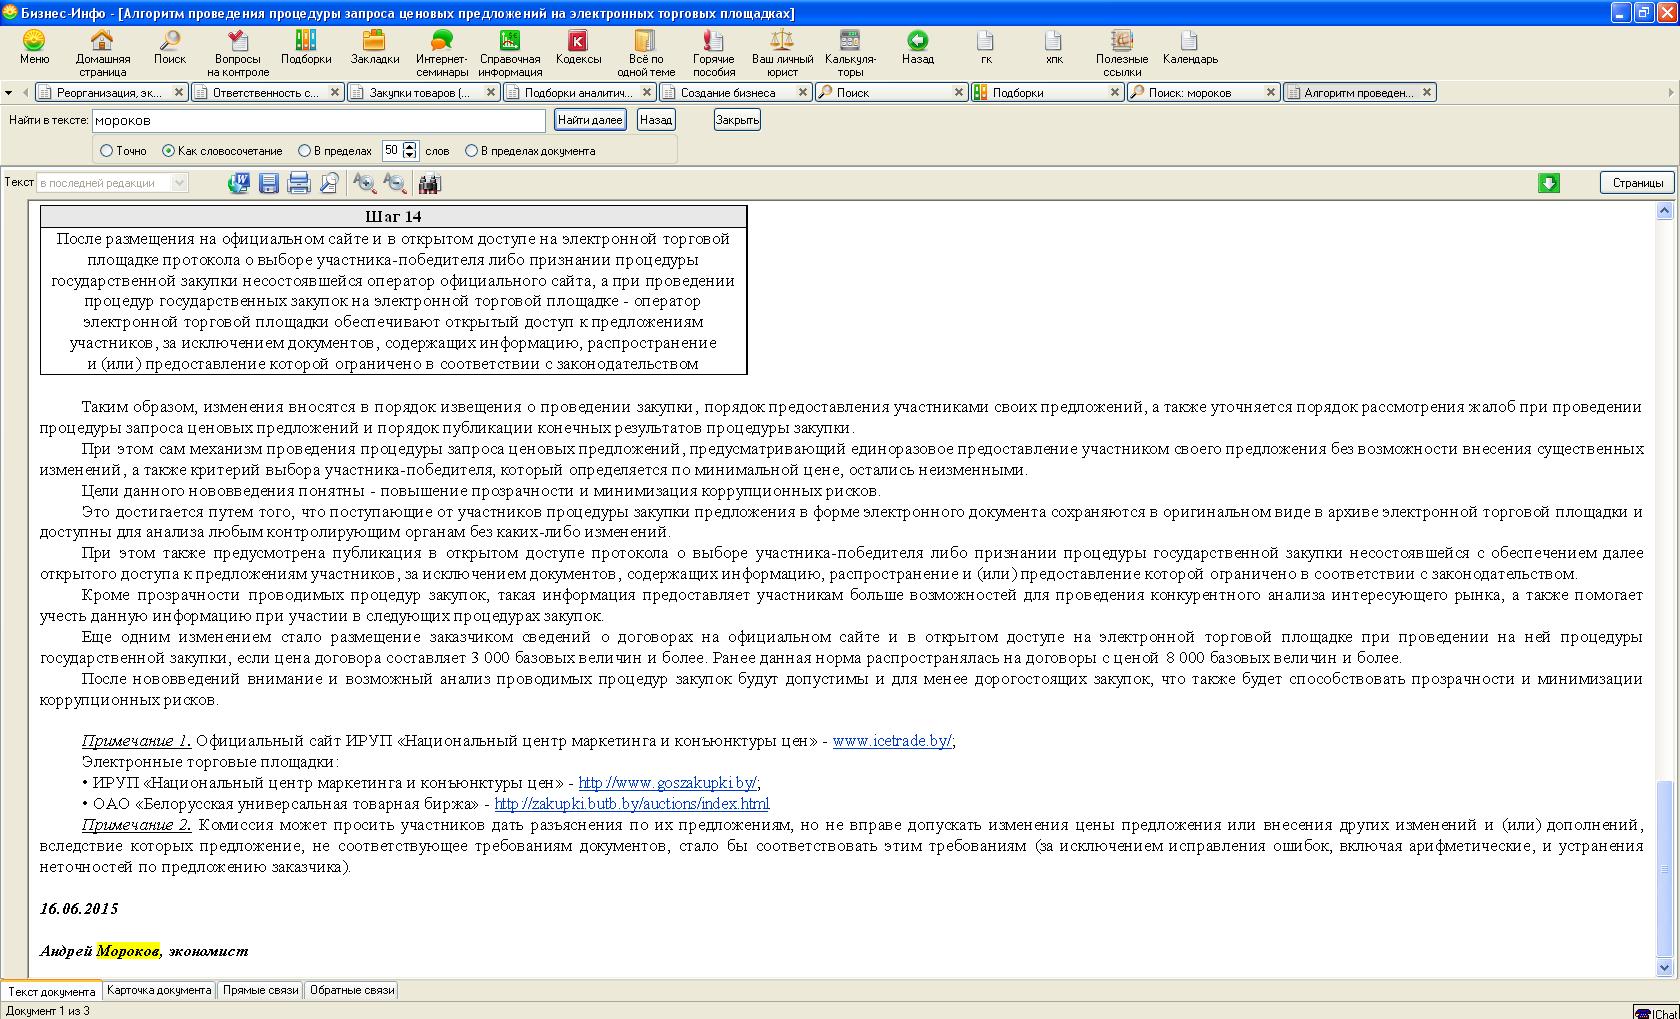Open Ваш личный юрист scales icon

tap(782, 50)
